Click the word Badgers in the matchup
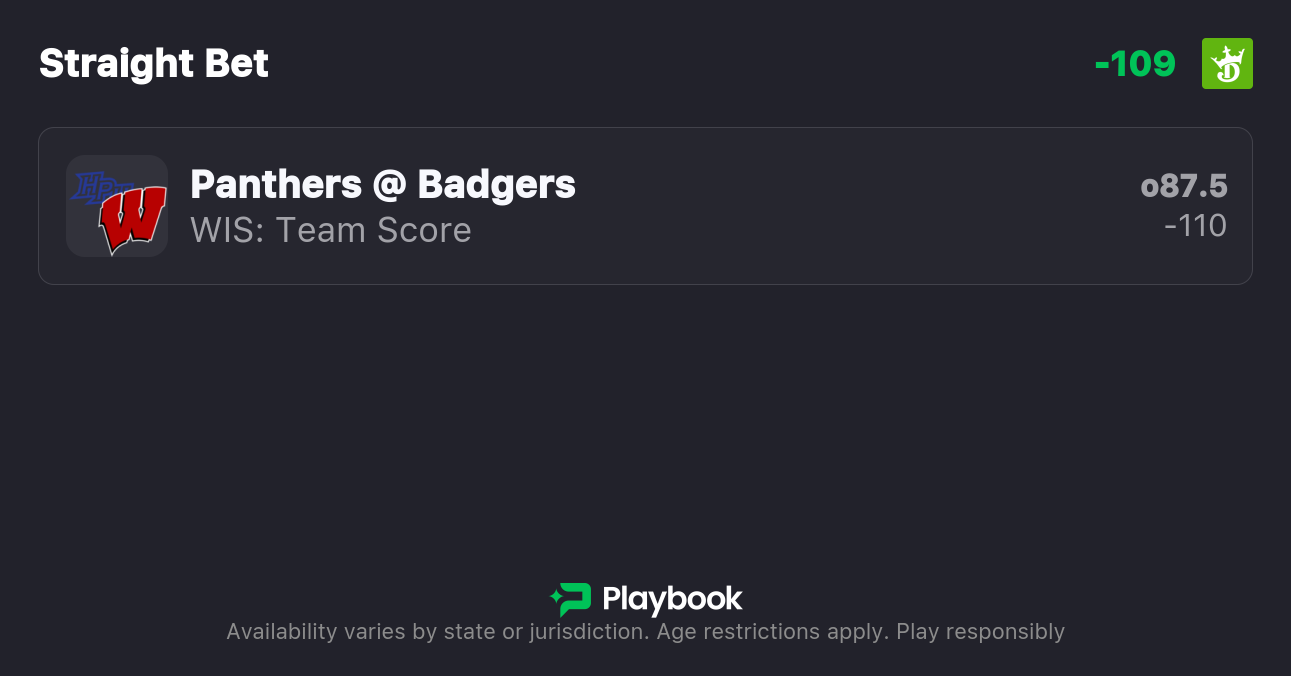 (496, 184)
